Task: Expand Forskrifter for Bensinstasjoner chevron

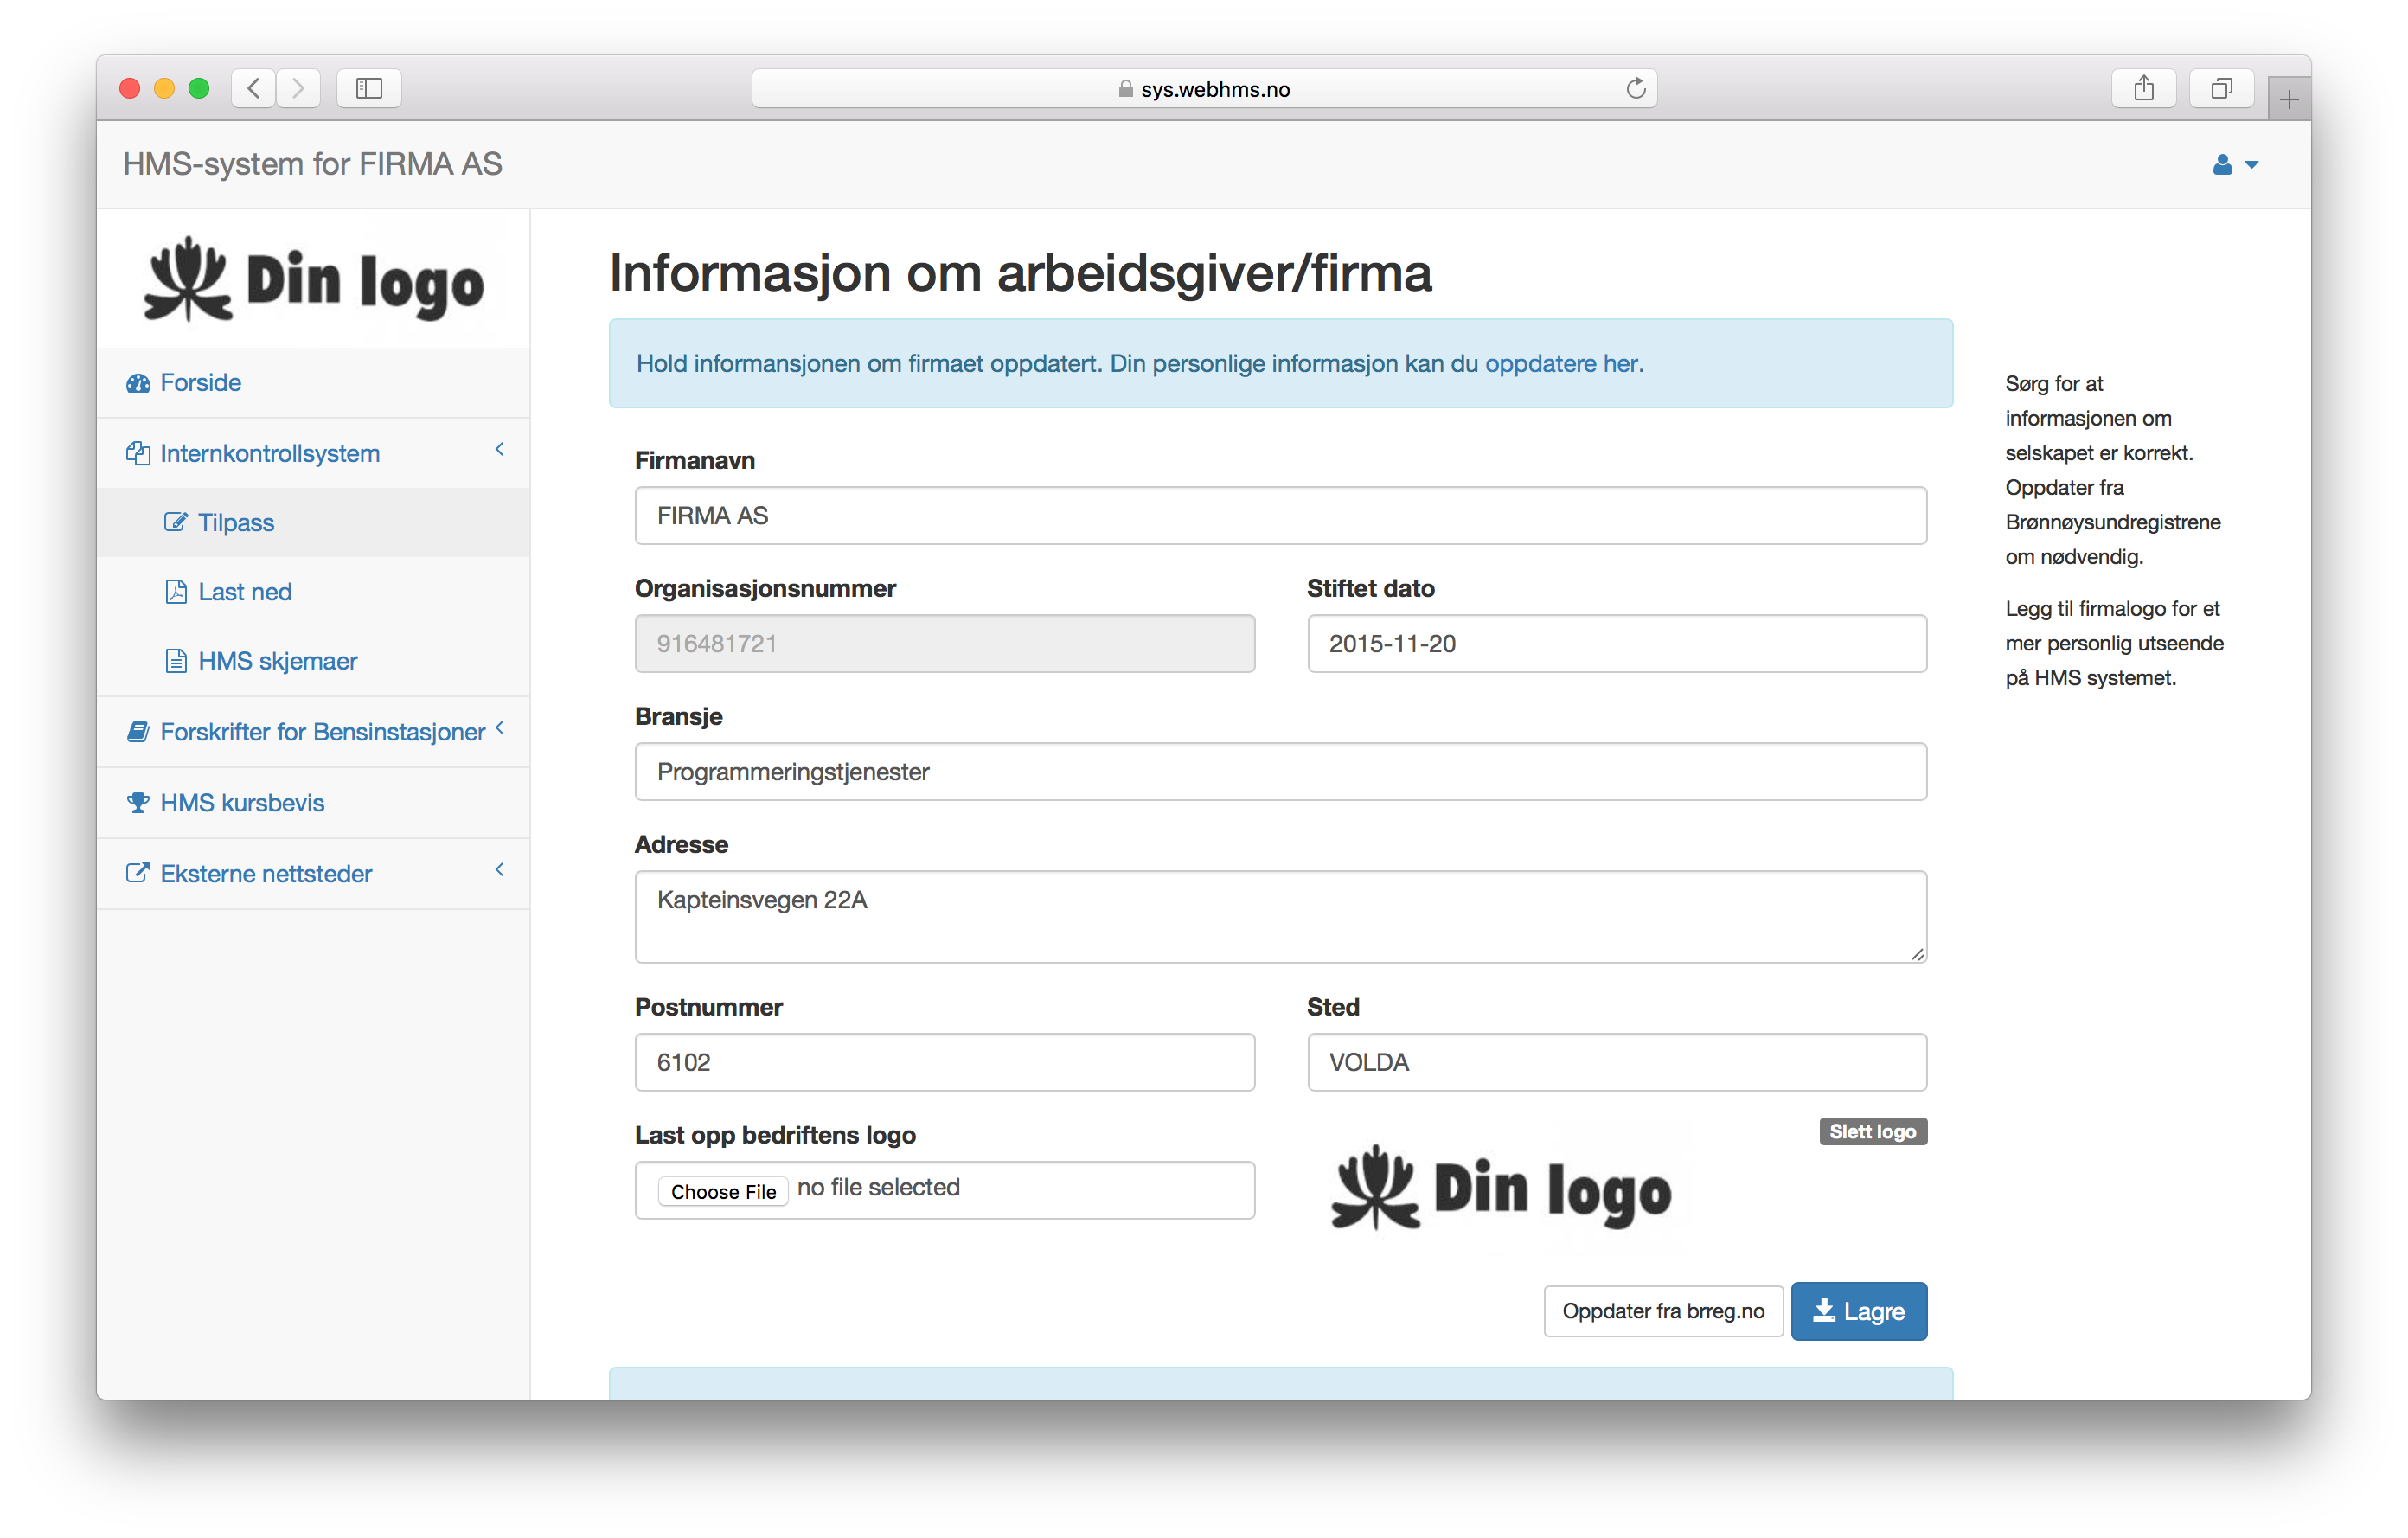Action: point(499,728)
